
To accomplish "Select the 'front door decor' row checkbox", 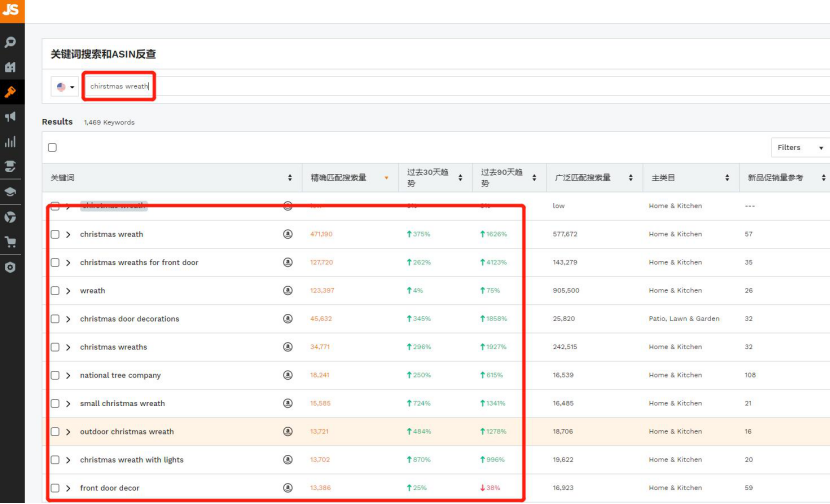I will click(55, 488).
